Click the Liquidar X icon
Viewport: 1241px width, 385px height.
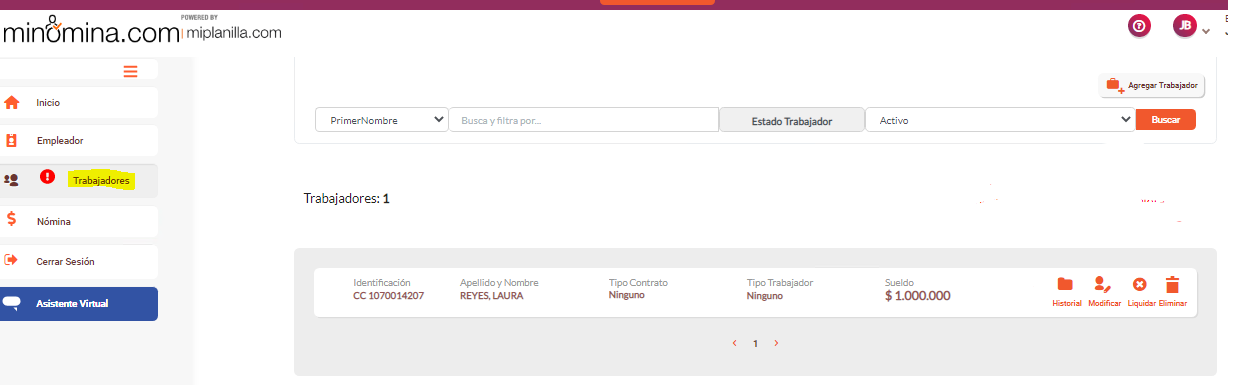point(1140,285)
